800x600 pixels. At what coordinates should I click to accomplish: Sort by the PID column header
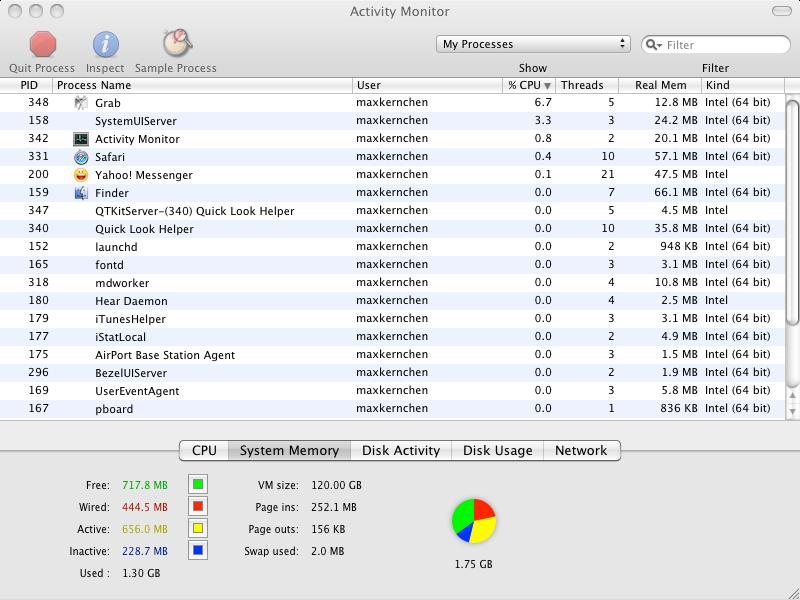click(27, 85)
